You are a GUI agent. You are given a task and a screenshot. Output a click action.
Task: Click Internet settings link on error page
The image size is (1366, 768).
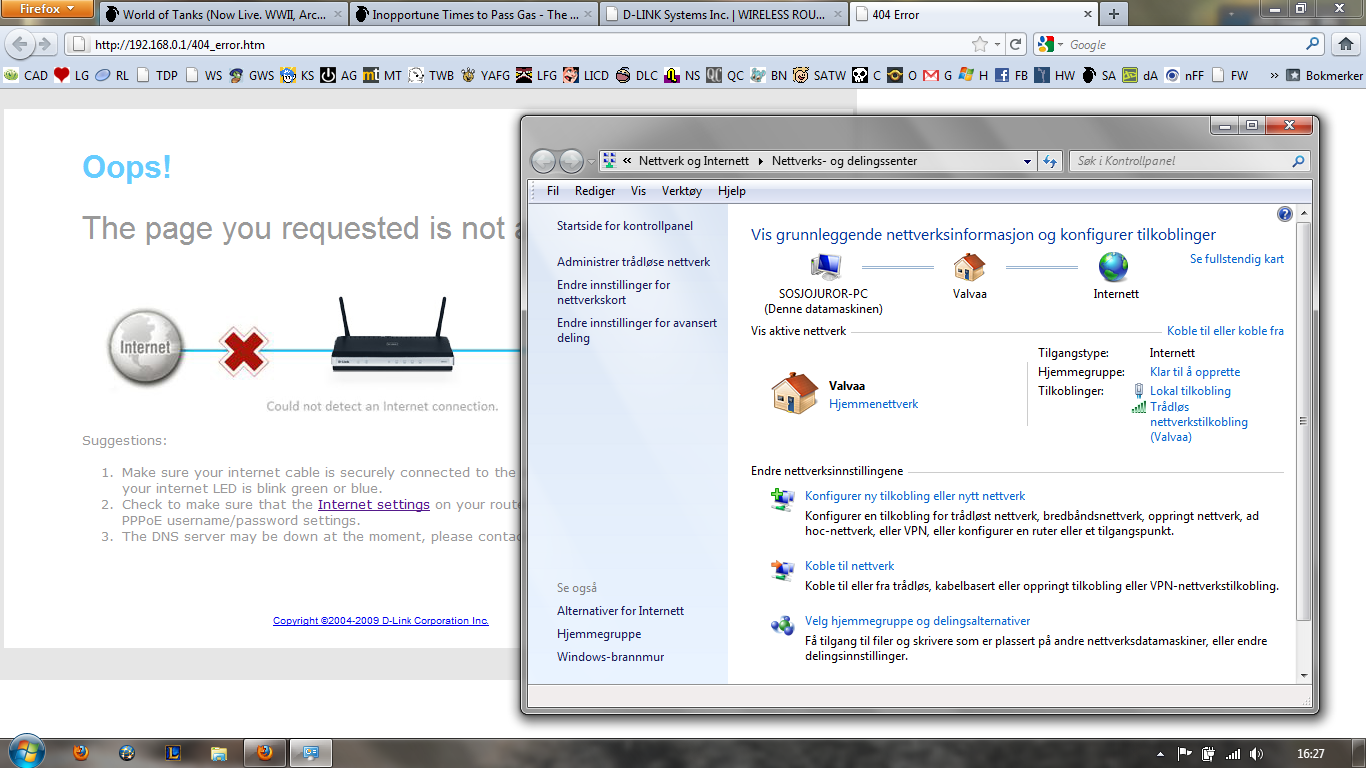tap(374, 505)
